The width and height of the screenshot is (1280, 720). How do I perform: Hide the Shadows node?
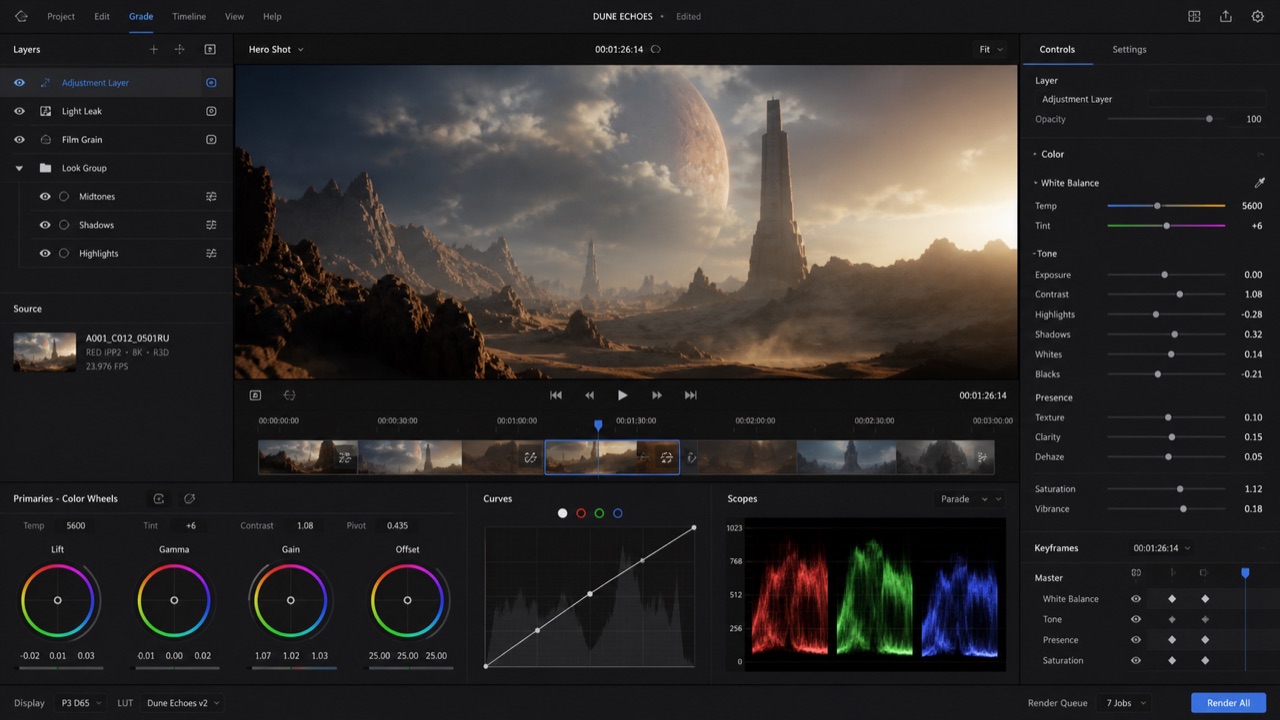[45, 225]
